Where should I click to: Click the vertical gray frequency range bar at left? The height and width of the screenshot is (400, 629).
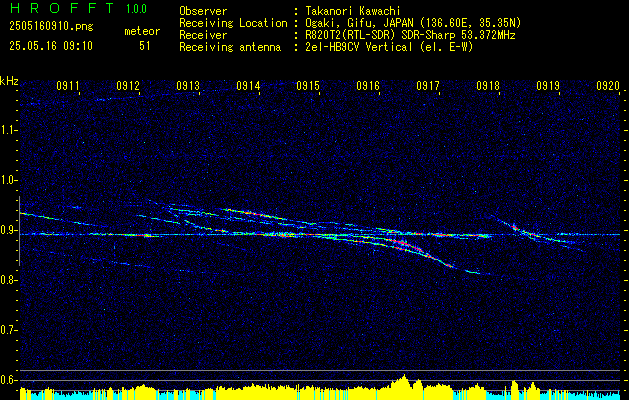click(x=19, y=231)
